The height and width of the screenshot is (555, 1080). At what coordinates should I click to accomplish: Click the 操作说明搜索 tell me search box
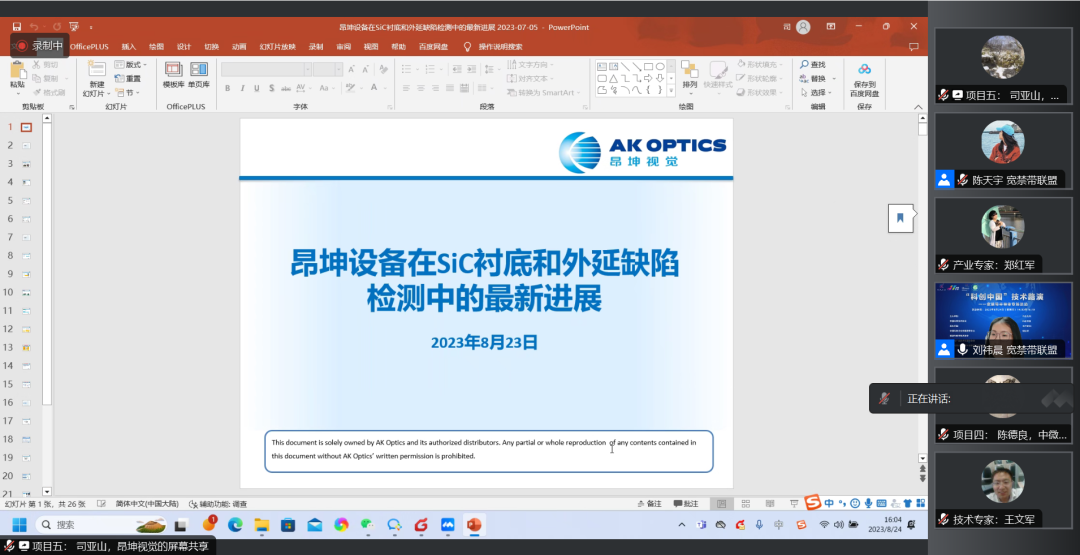point(493,47)
